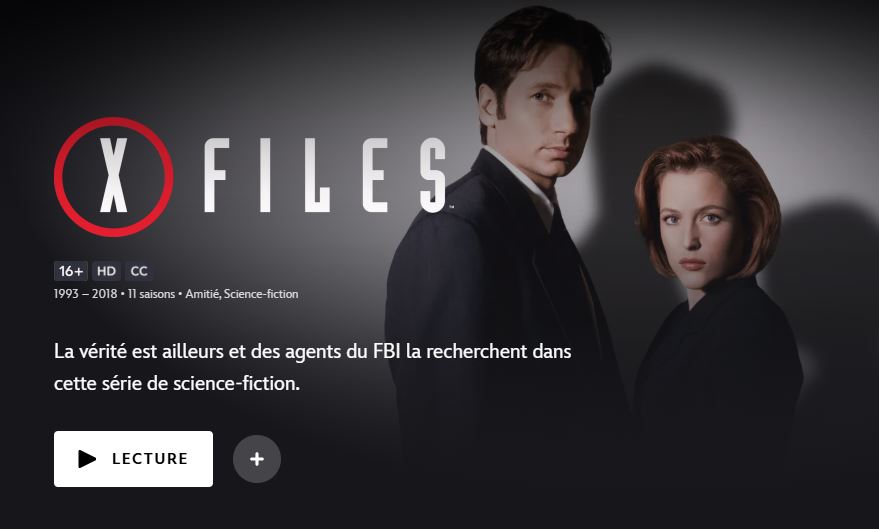This screenshot has height=529, width=879.
Task: Click the dark-haired man in the suit
Action: point(505,252)
